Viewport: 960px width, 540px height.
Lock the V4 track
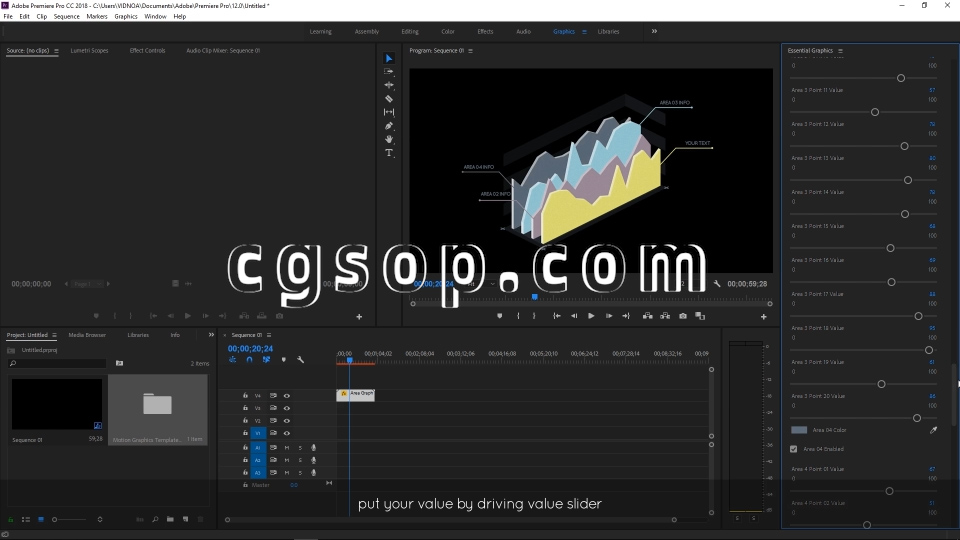pos(246,396)
